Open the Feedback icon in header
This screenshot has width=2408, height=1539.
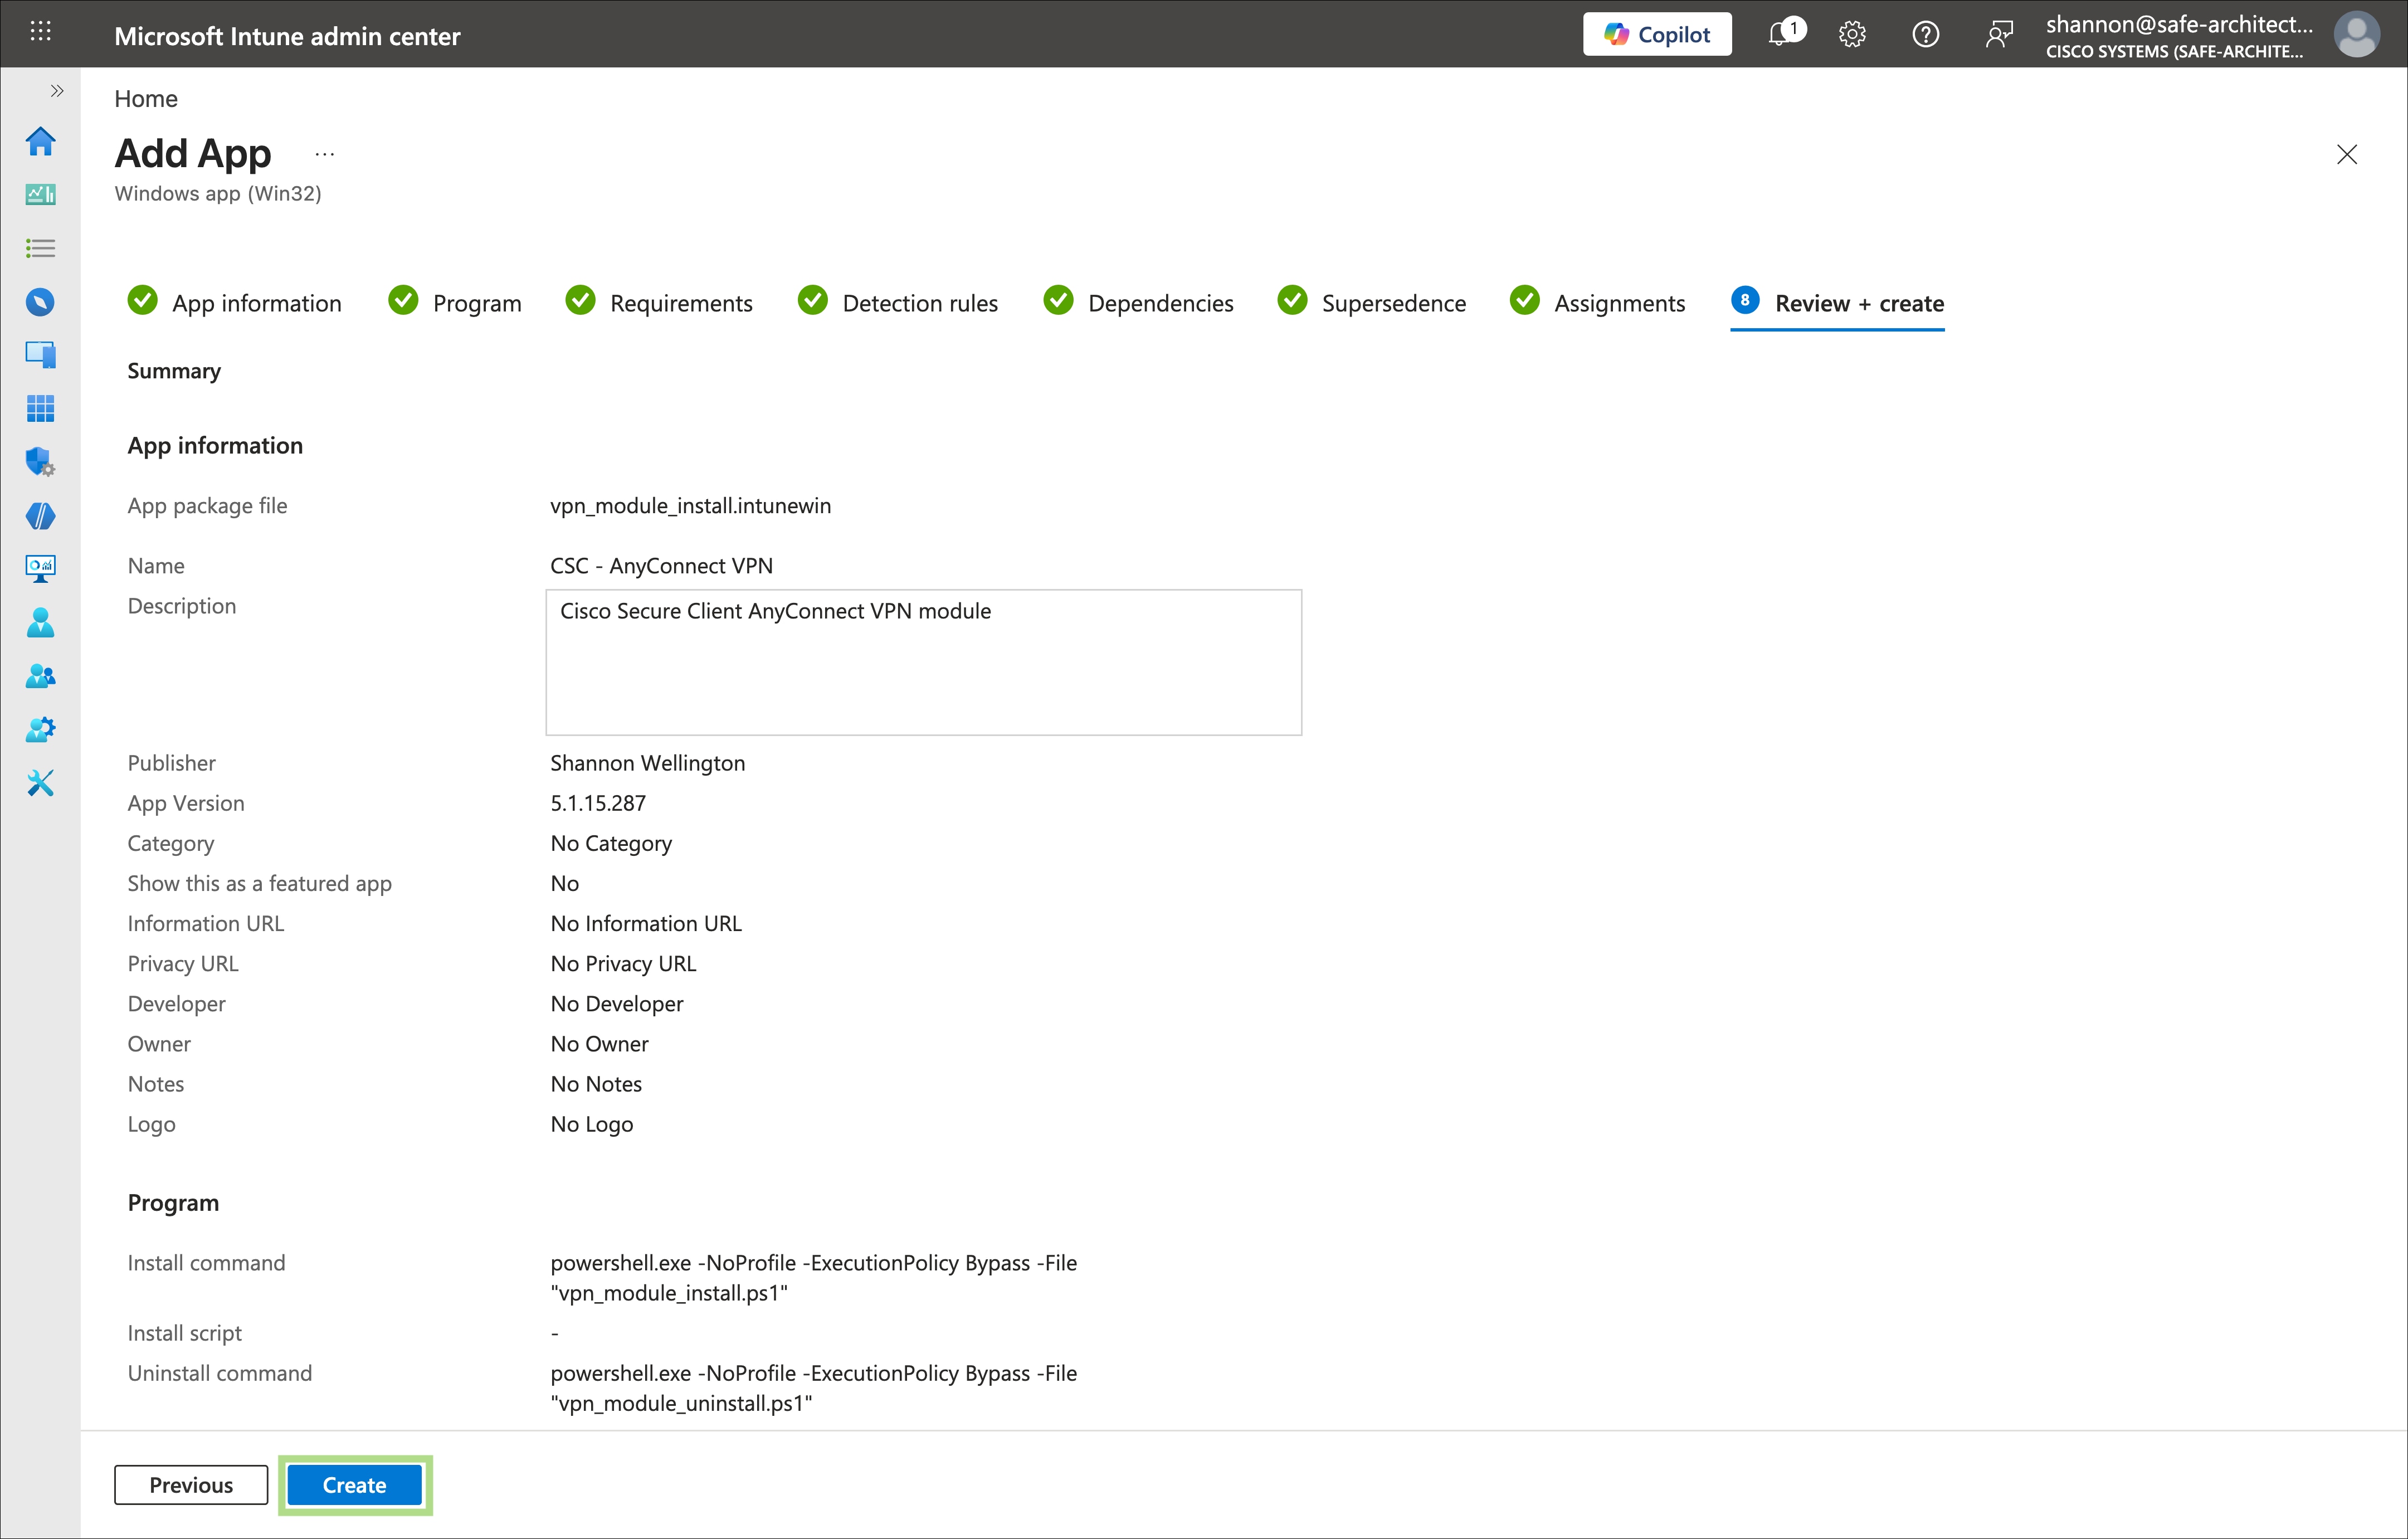point(1998,35)
